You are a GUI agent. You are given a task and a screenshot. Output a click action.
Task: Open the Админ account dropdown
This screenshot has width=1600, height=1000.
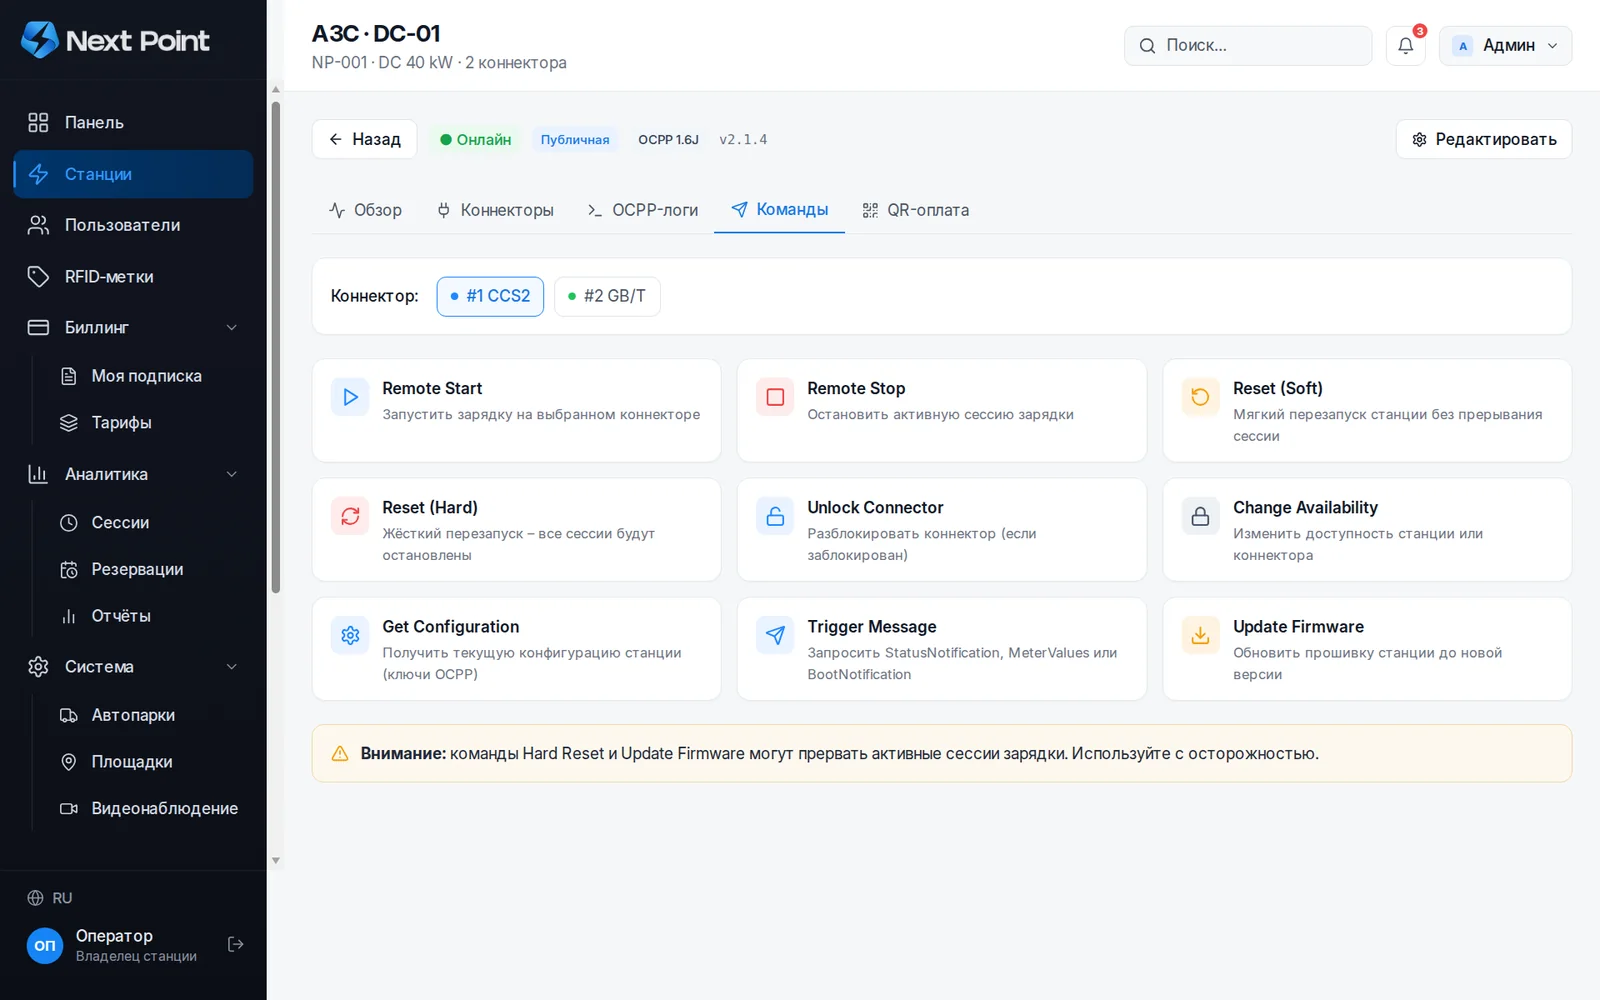coord(1505,46)
